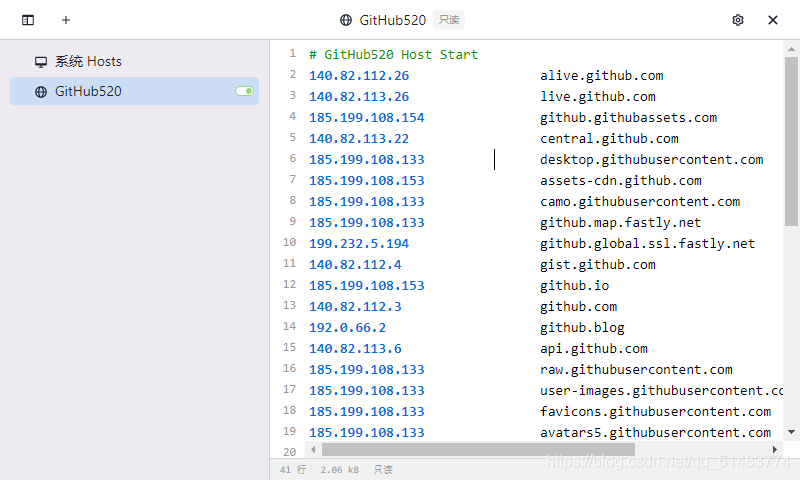
Task: Click hostname favicons.githubusercontent.com
Action: click(656, 411)
